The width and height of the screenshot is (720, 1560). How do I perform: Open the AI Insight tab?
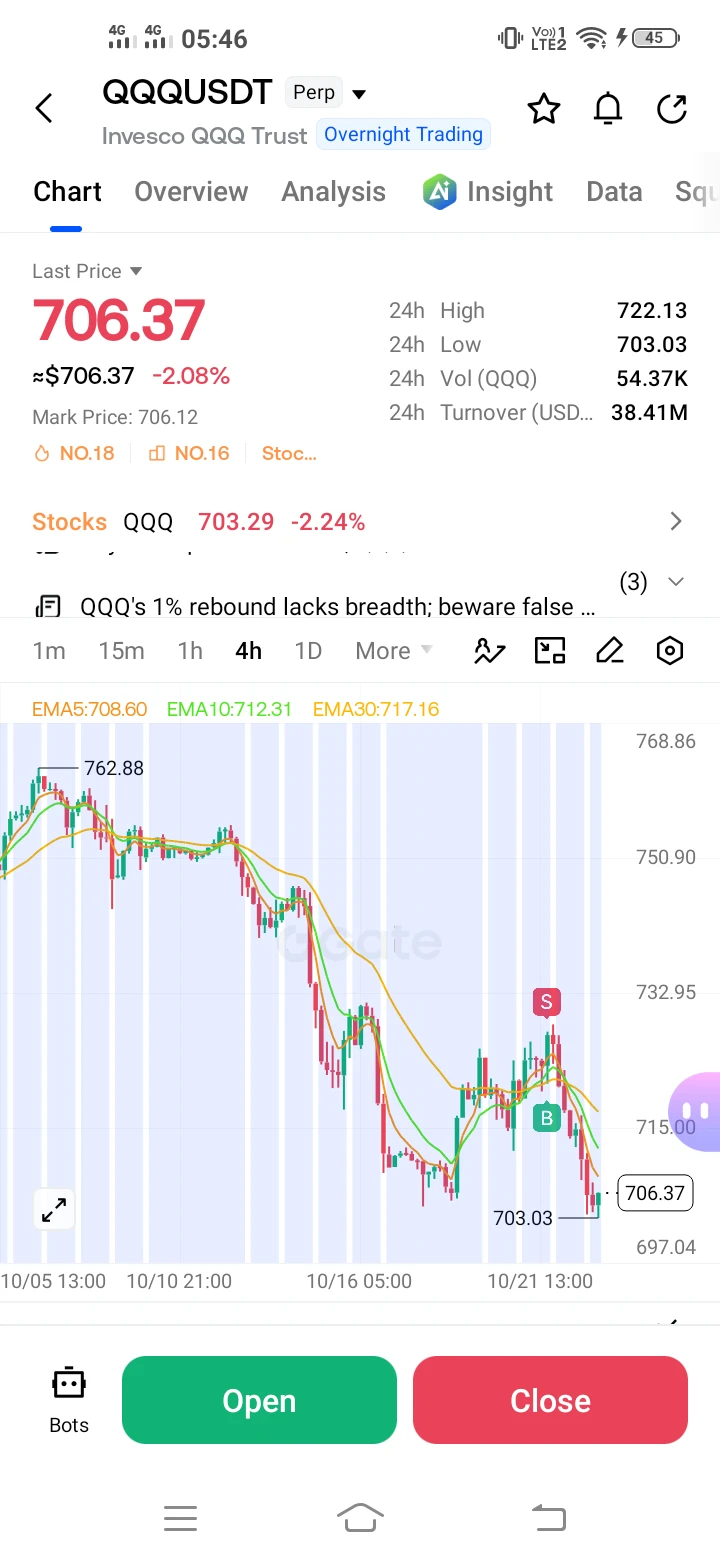487,192
